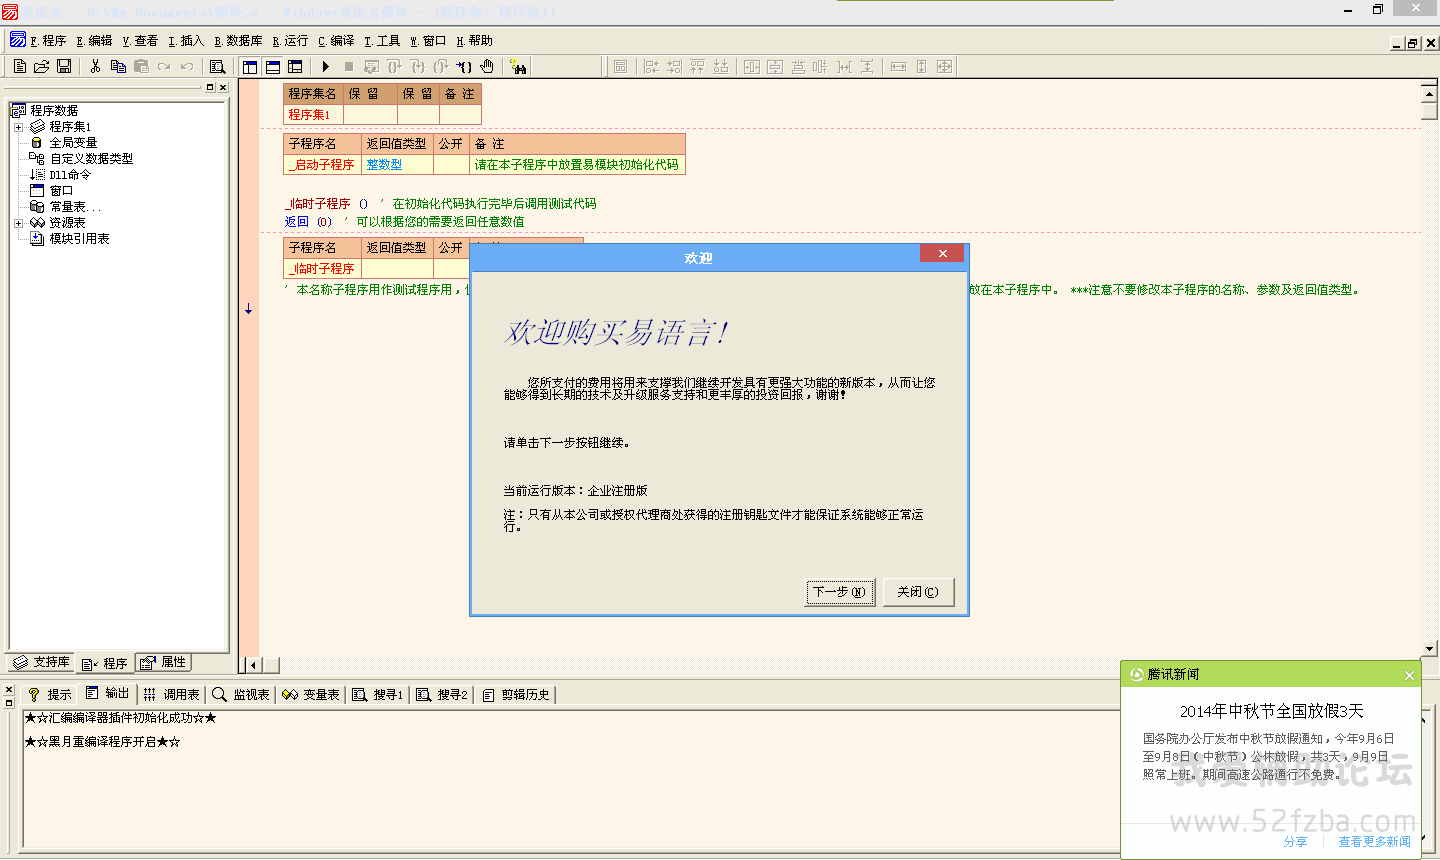Select 自定义数据类型 tree item
Screen dimensions: 1440x860
click(x=91, y=159)
